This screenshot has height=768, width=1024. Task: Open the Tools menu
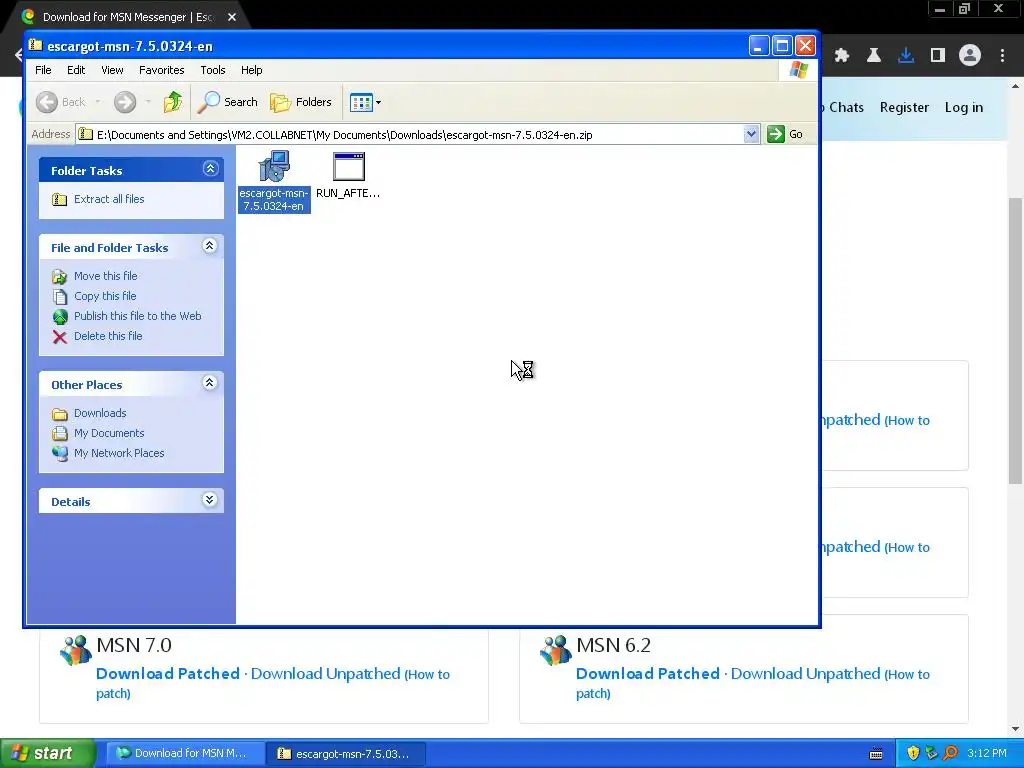[212, 70]
